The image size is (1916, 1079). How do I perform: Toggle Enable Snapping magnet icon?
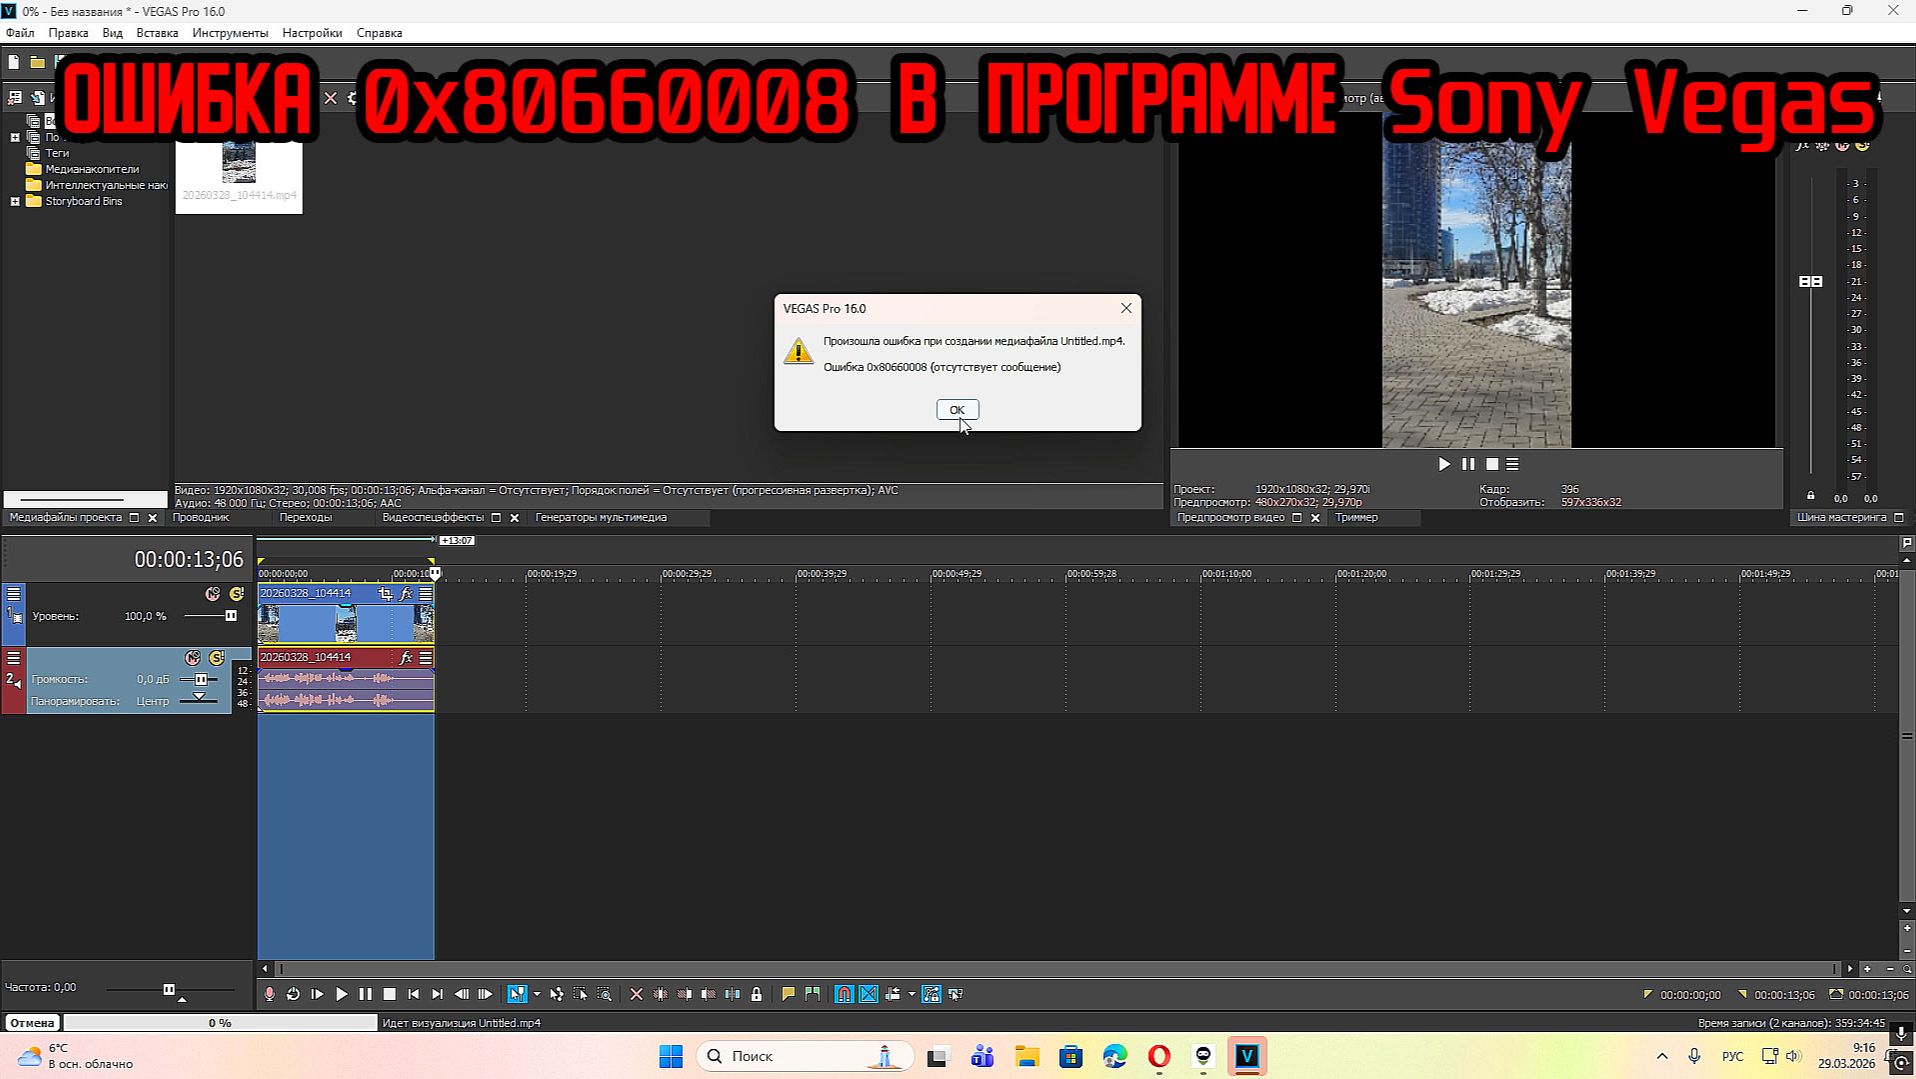pyautogui.click(x=844, y=994)
